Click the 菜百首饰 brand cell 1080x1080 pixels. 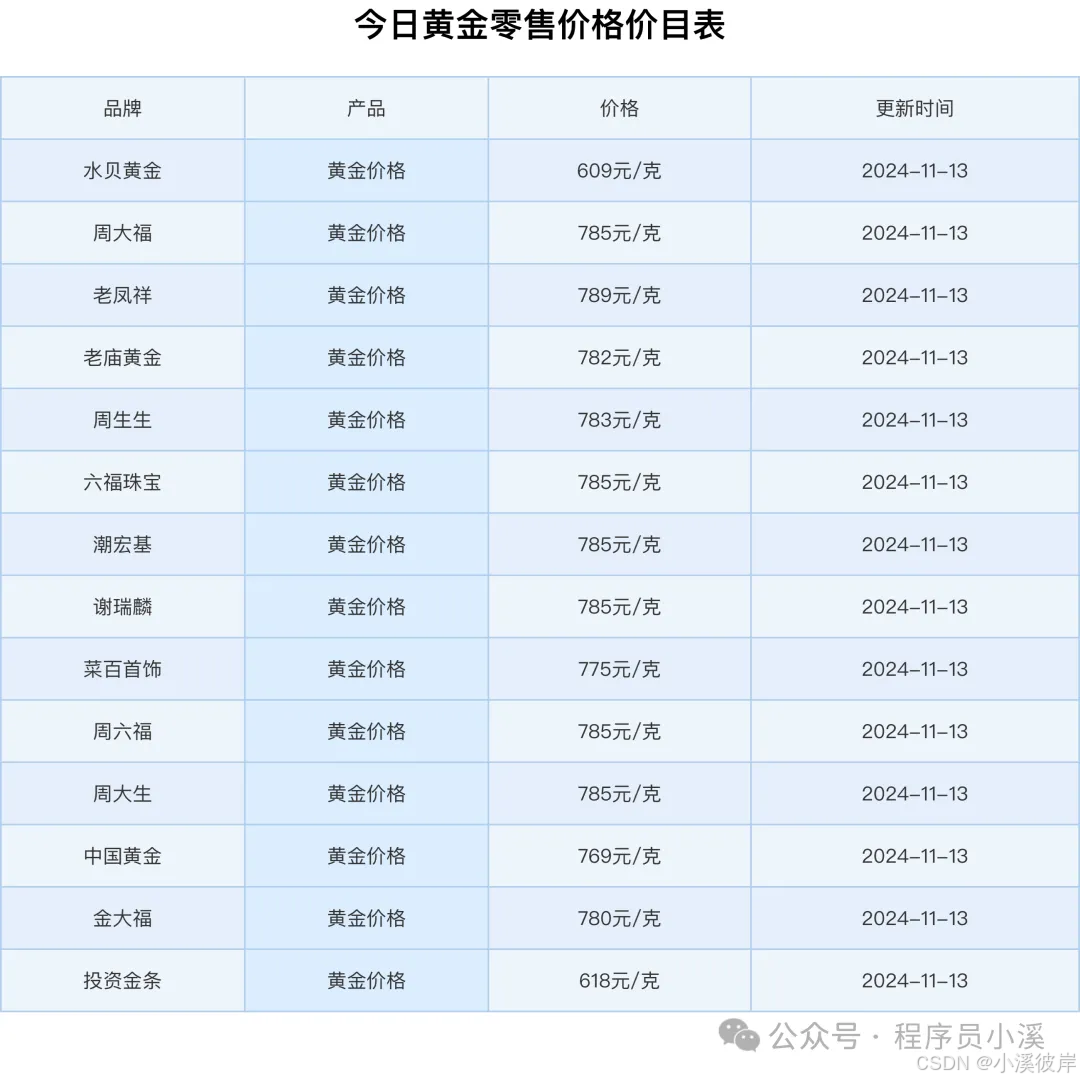123,669
